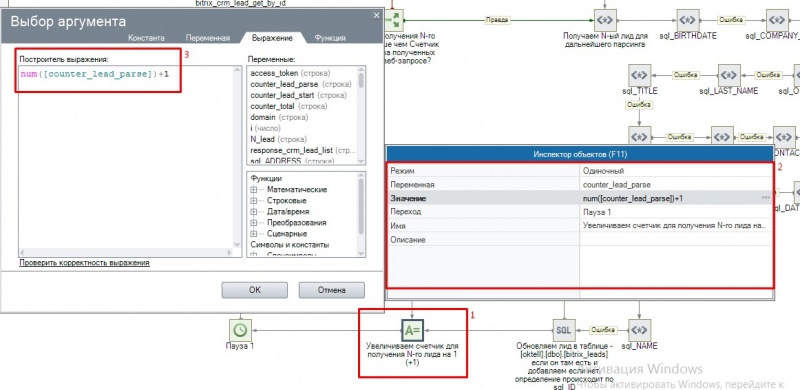Image resolution: width=800 pixels, height=390 pixels.
Task: Click 'Ошибка' label between sql_TITLE and sql_LAST_NAME
Action: pos(685,75)
